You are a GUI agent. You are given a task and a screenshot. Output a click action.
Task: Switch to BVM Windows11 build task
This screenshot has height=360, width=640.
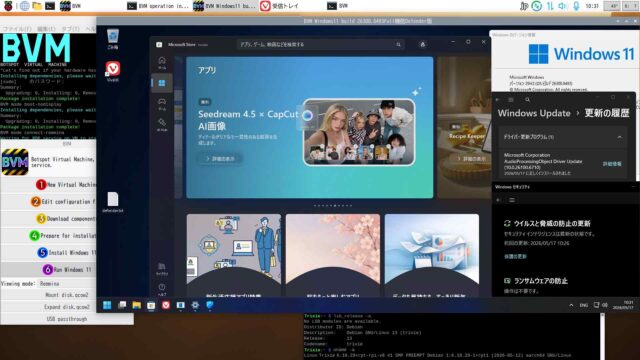[224, 6]
